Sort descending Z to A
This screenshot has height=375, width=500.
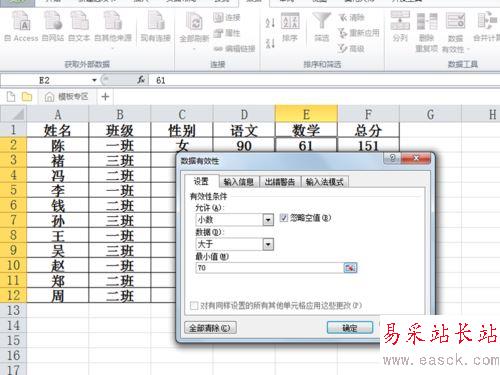pyautogui.click(x=270, y=43)
